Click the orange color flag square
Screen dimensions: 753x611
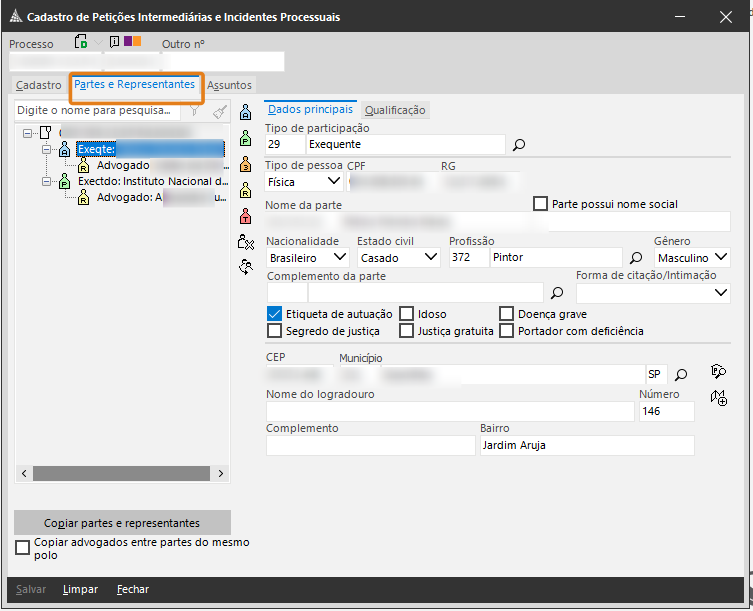pos(137,41)
